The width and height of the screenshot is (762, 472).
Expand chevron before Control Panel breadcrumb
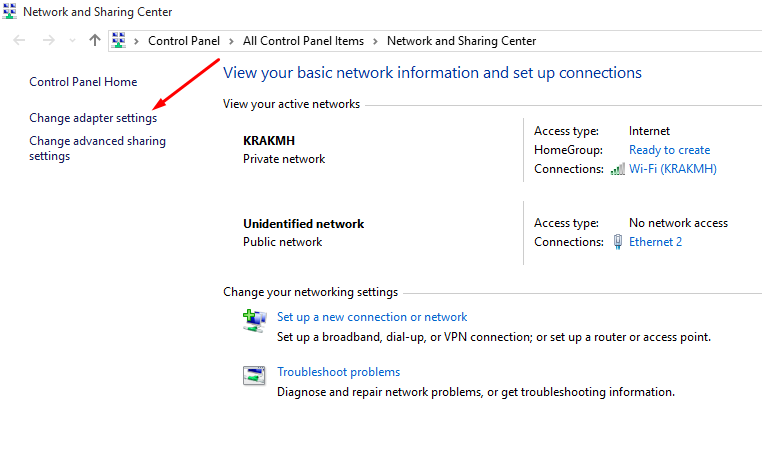[137, 41]
